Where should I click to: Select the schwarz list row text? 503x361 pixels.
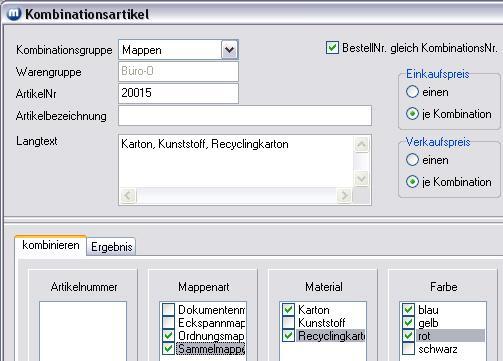(x=438, y=349)
